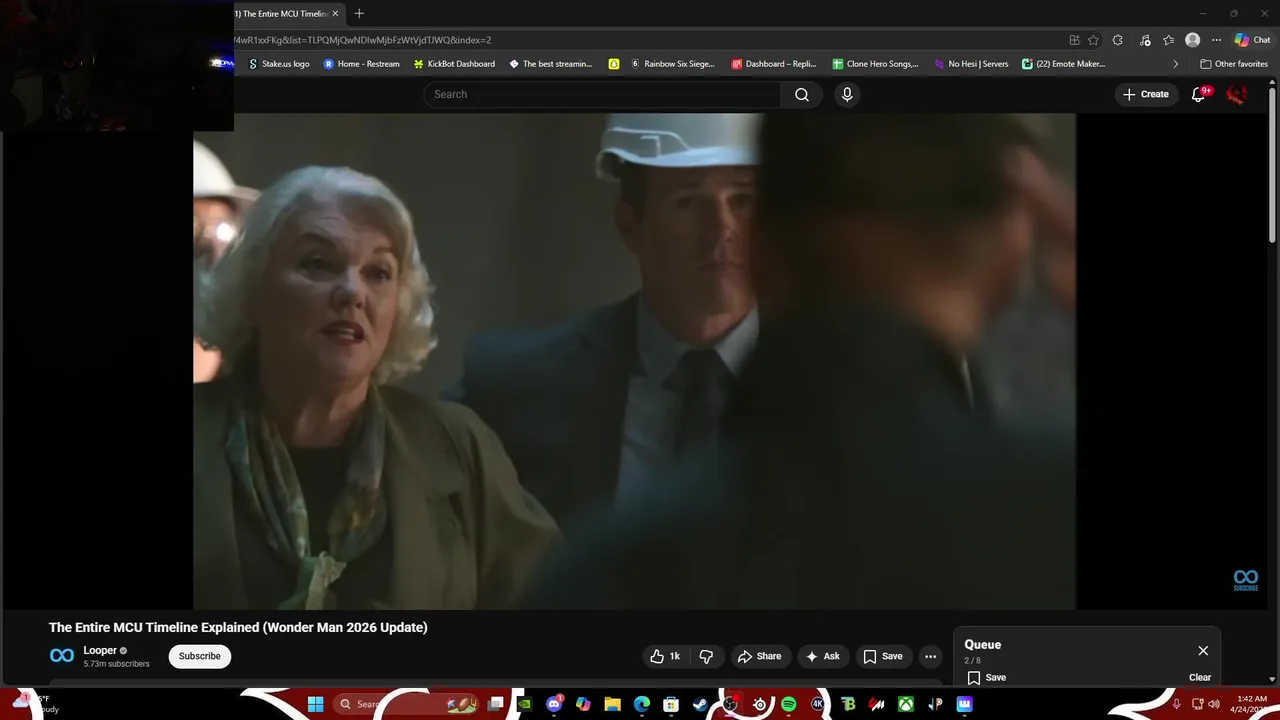Open Dashboard – Repli... bookmark

pos(774,64)
